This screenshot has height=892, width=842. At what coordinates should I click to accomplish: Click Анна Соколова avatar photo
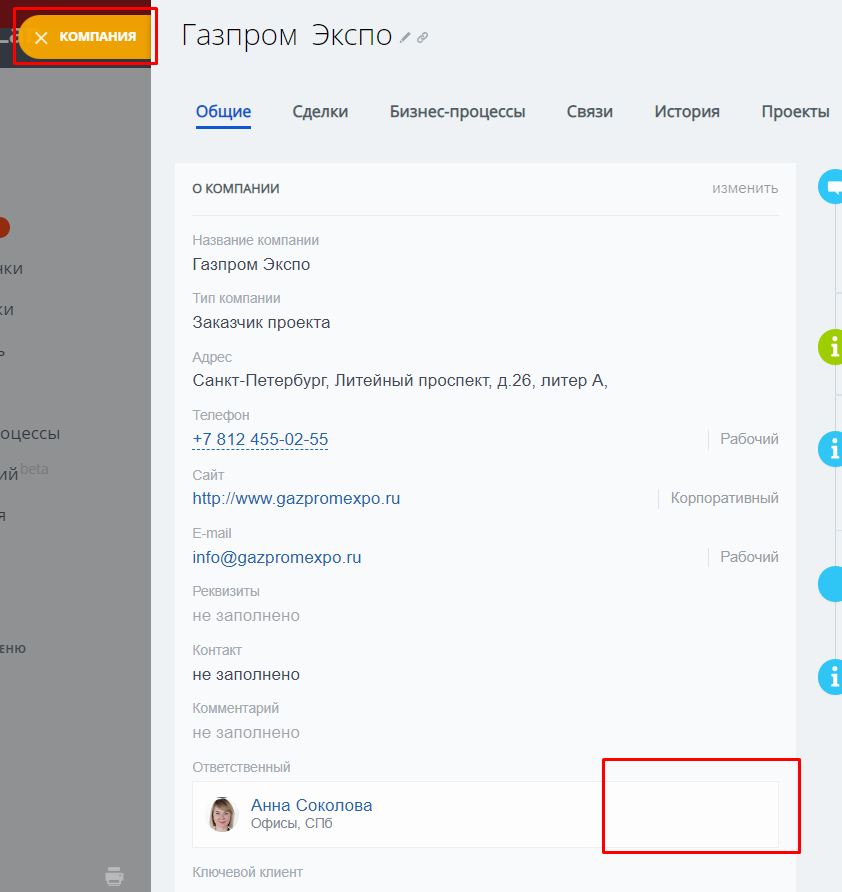click(x=222, y=815)
